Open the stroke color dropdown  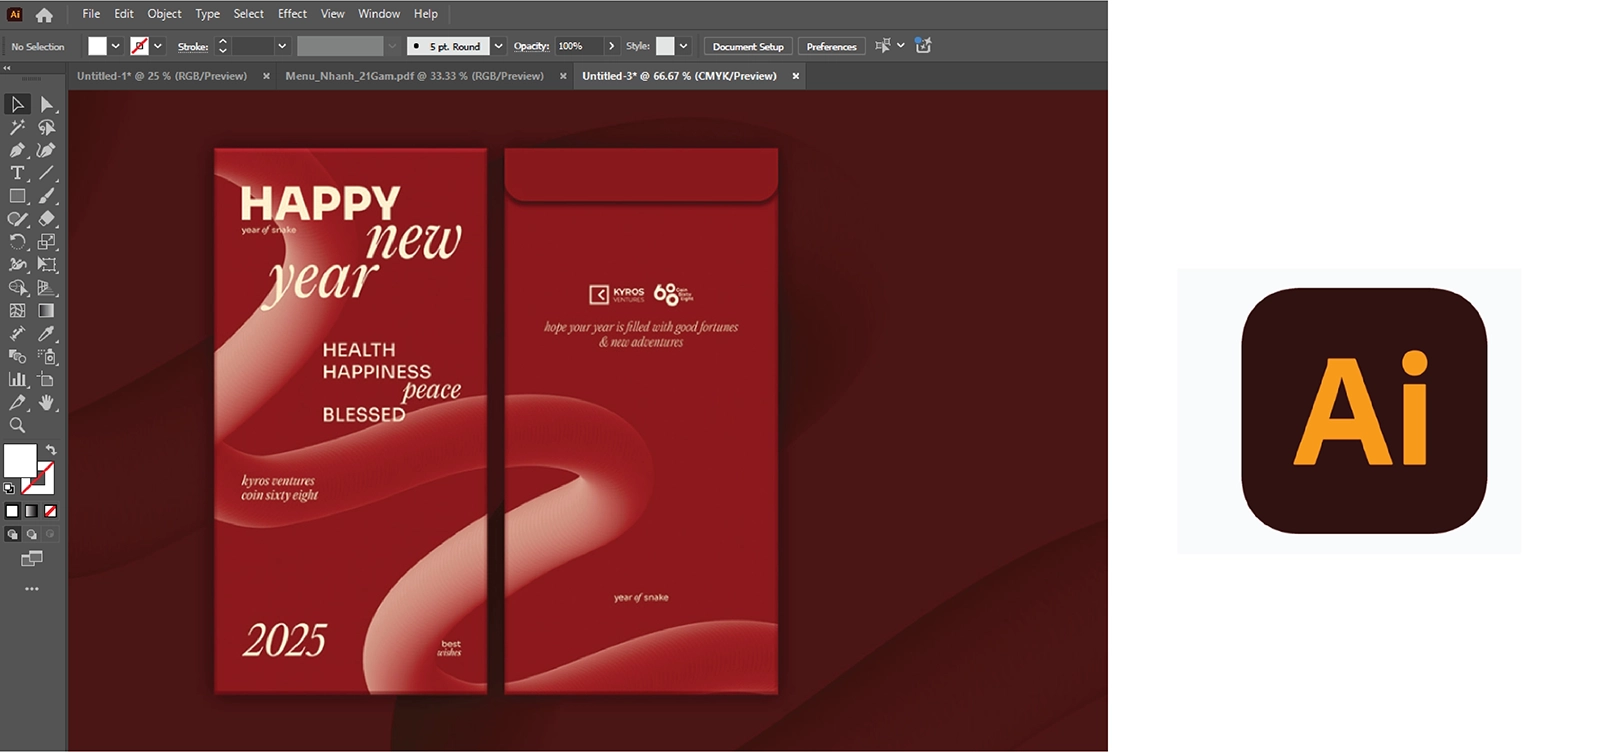158,46
